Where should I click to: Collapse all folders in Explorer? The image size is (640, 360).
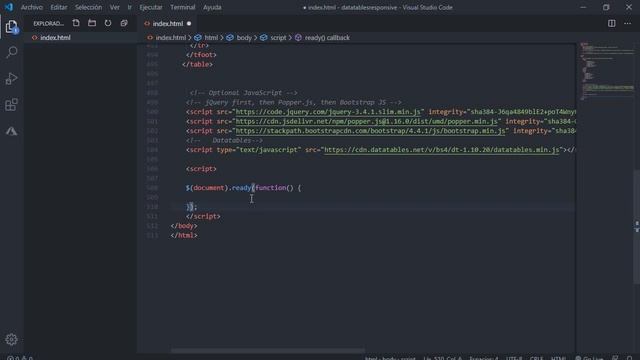[124, 23]
